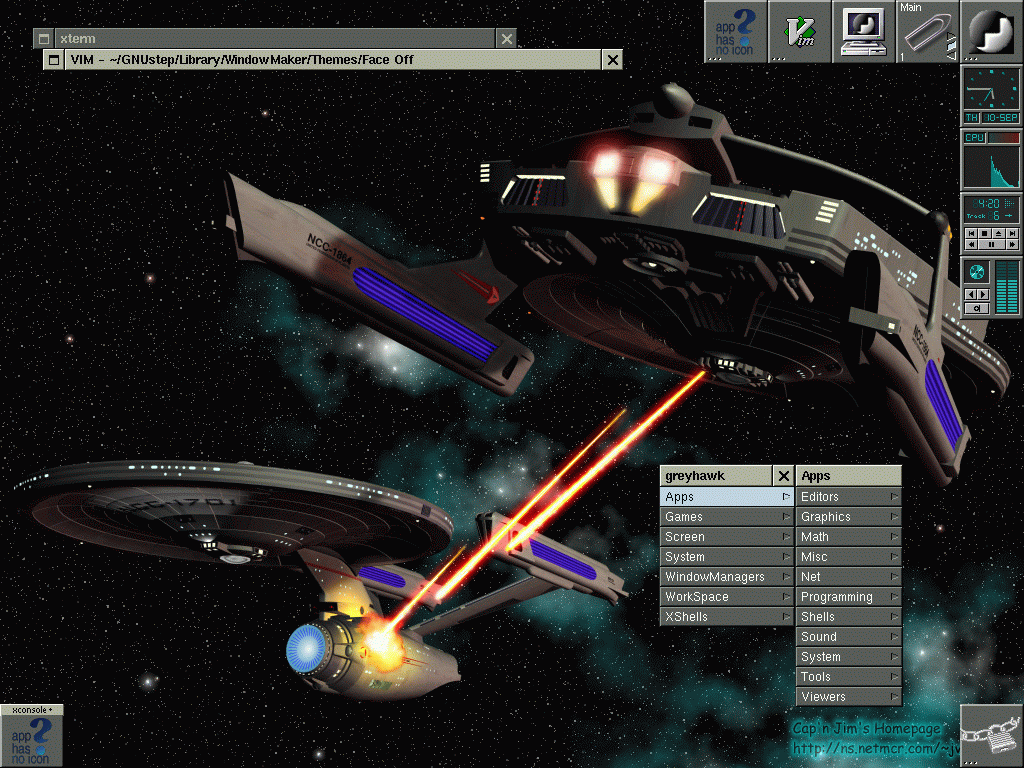Pause playback in the CD player applet

coord(991,244)
